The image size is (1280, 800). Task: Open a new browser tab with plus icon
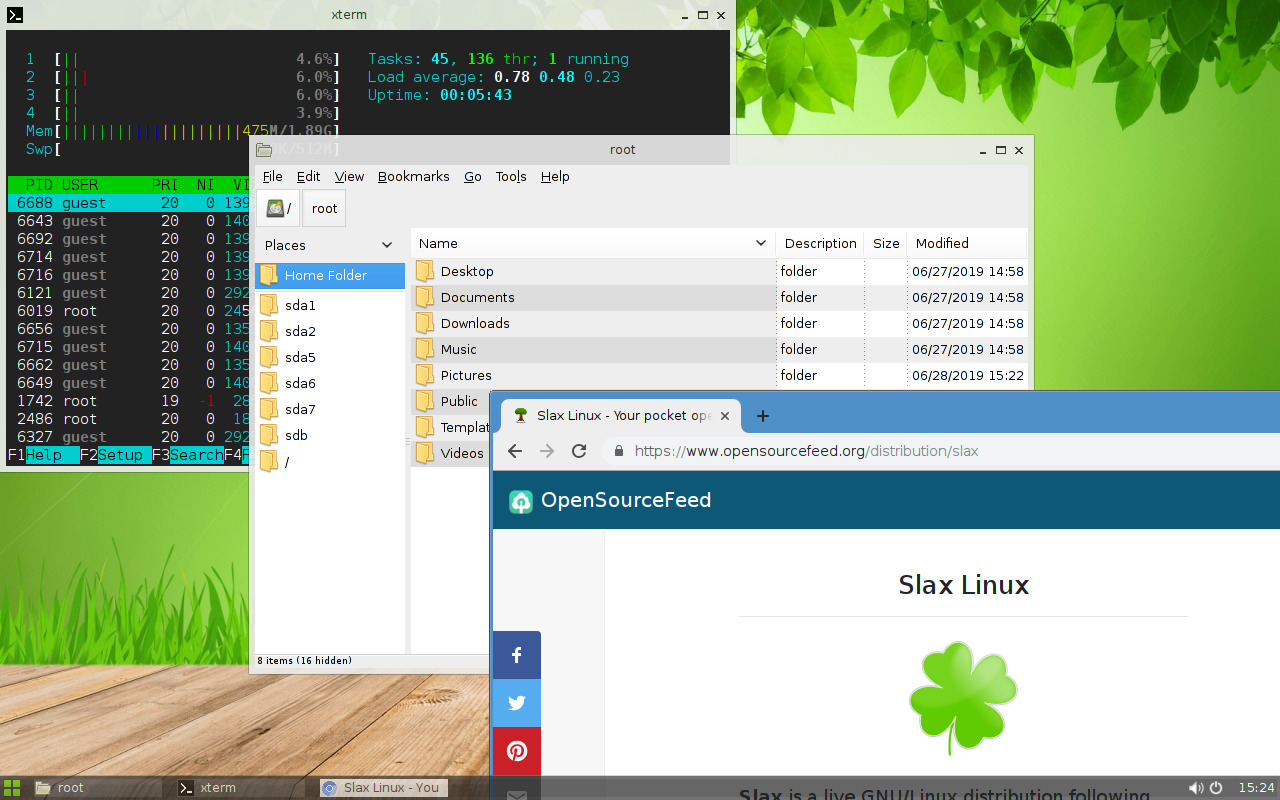(x=763, y=416)
